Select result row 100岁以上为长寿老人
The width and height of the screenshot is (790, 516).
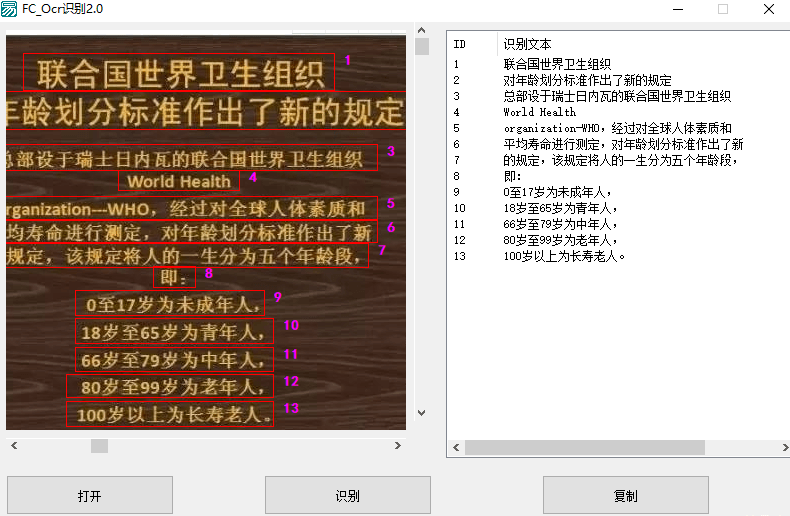[x=619, y=256]
